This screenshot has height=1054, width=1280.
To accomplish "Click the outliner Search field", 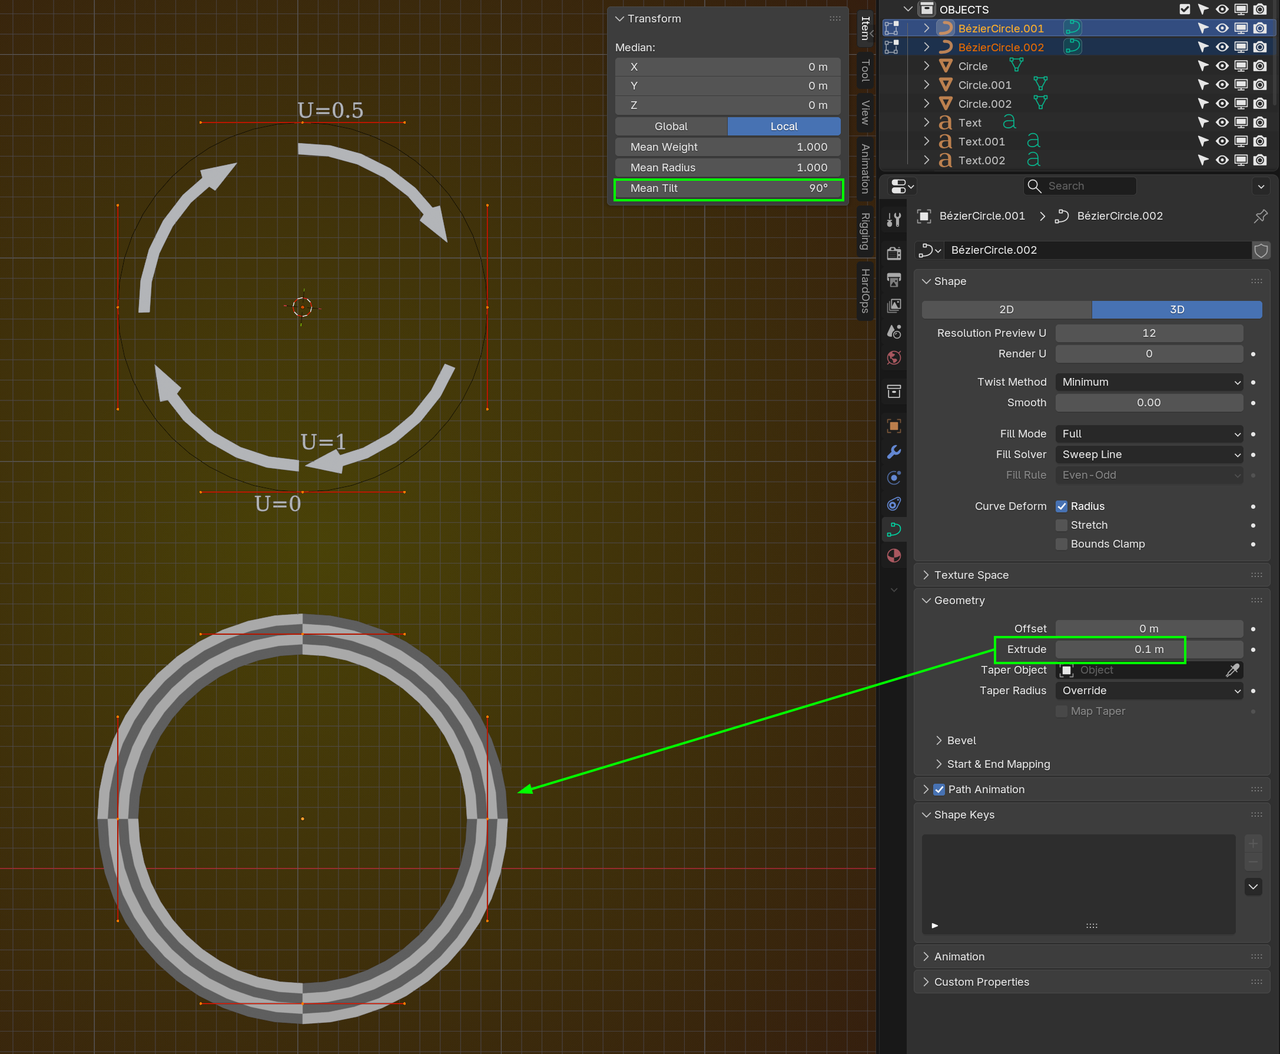I will [x=1080, y=185].
